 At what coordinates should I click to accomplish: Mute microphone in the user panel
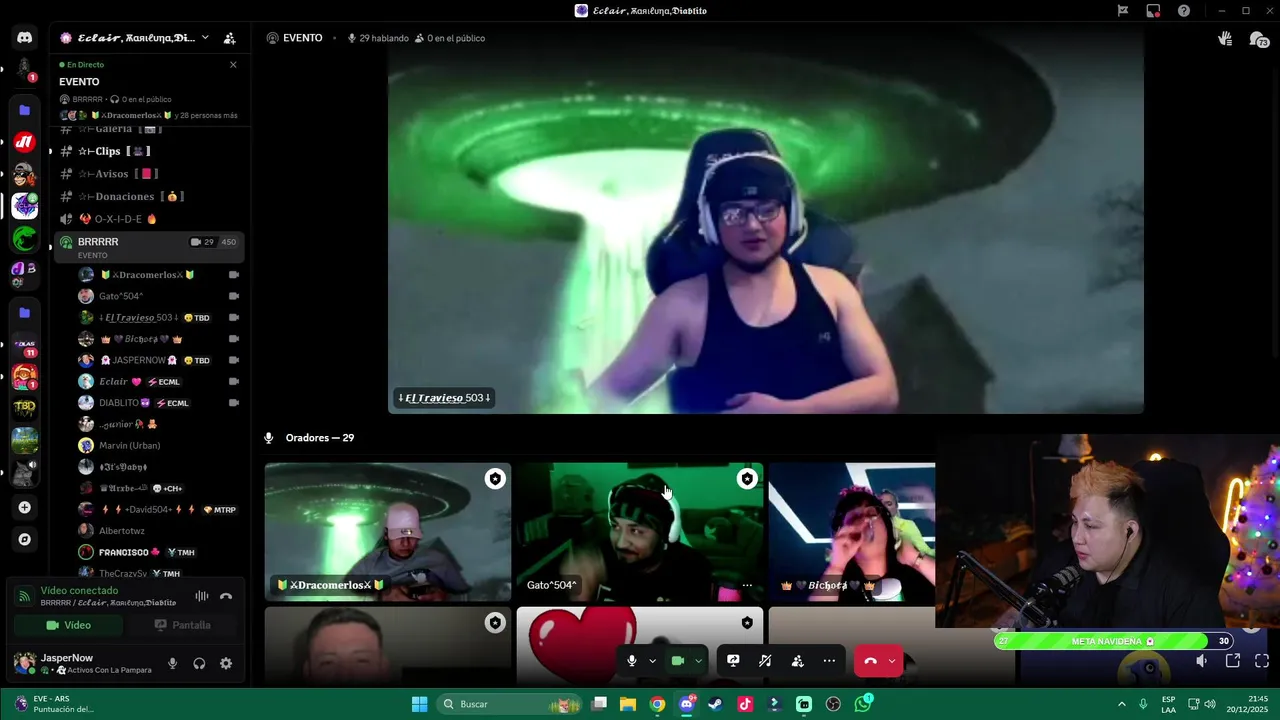coord(173,663)
